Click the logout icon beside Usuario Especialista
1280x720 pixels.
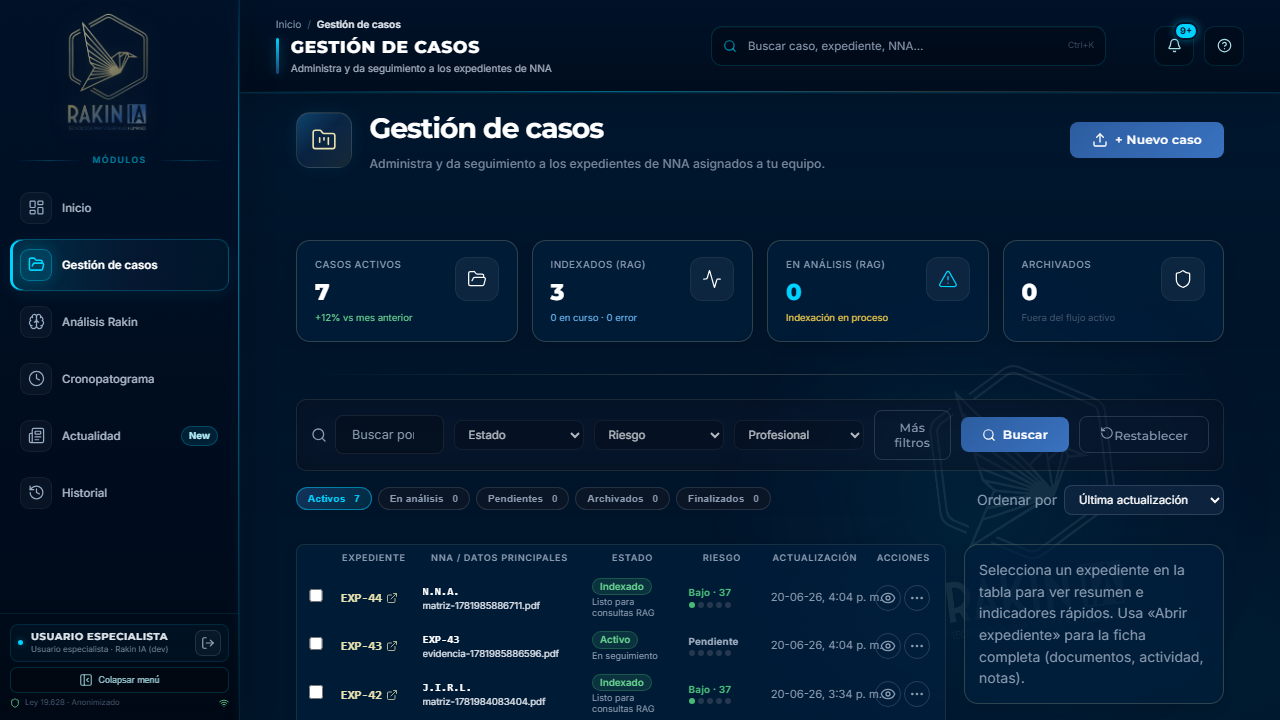pyautogui.click(x=208, y=643)
